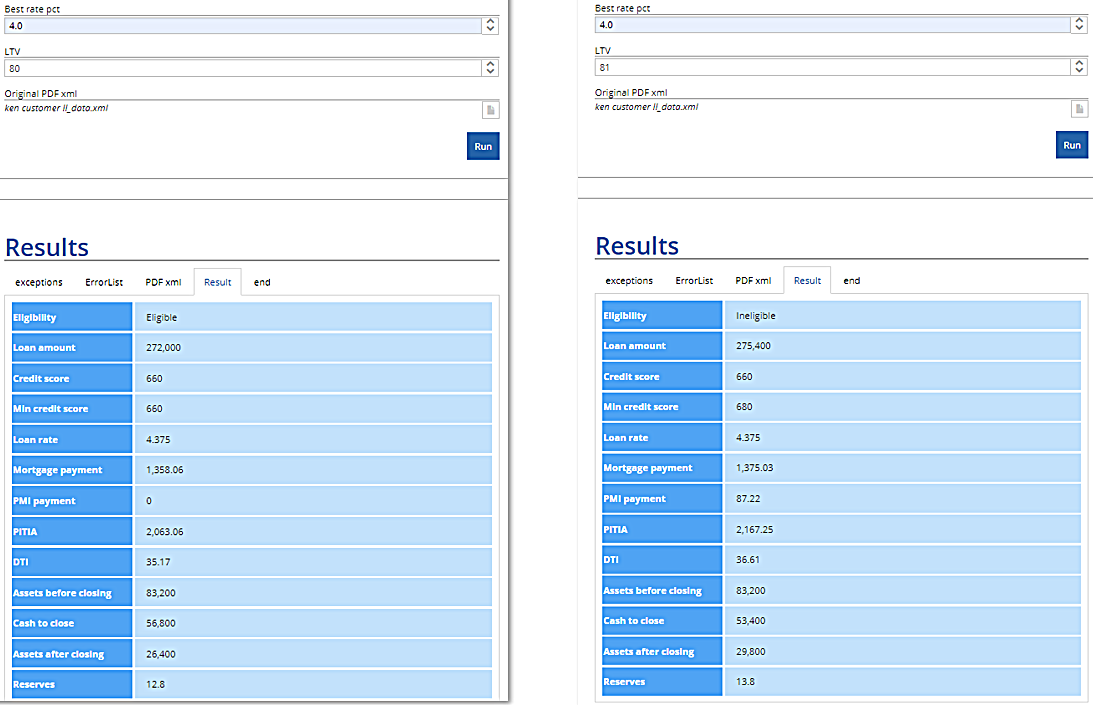Decrease the LTV value of 81 using the down arrow
1093x705 pixels.
(x=1079, y=71)
